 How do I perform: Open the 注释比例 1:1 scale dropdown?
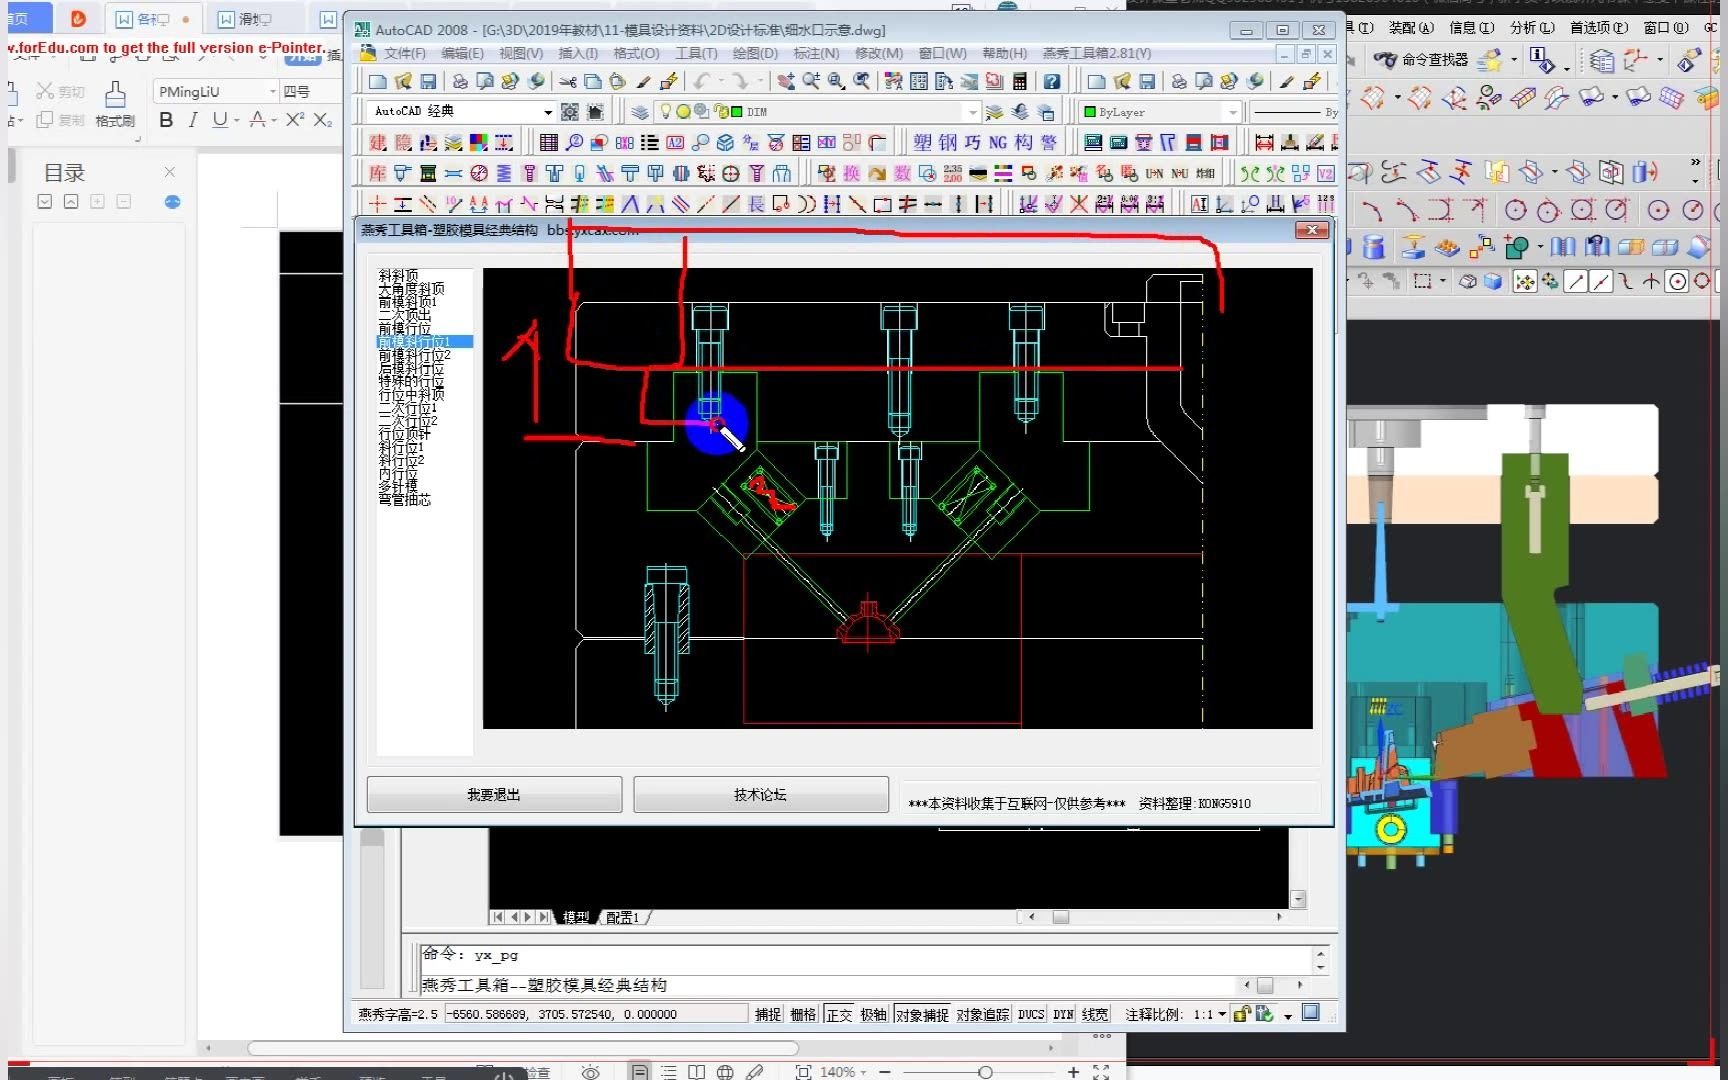point(1222,1014)
